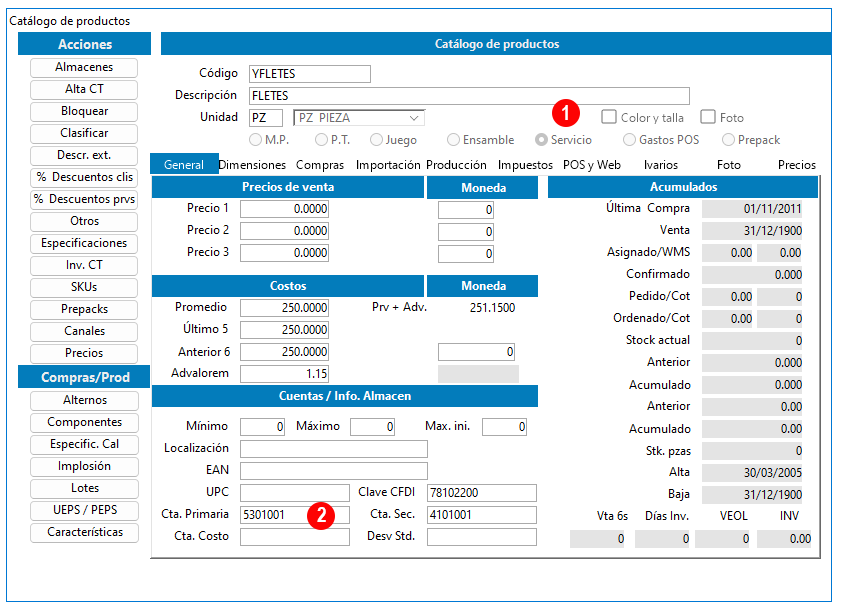Focus the EAN field
Image resolution: width=843 pixels, height=611 pixels.
334,471
